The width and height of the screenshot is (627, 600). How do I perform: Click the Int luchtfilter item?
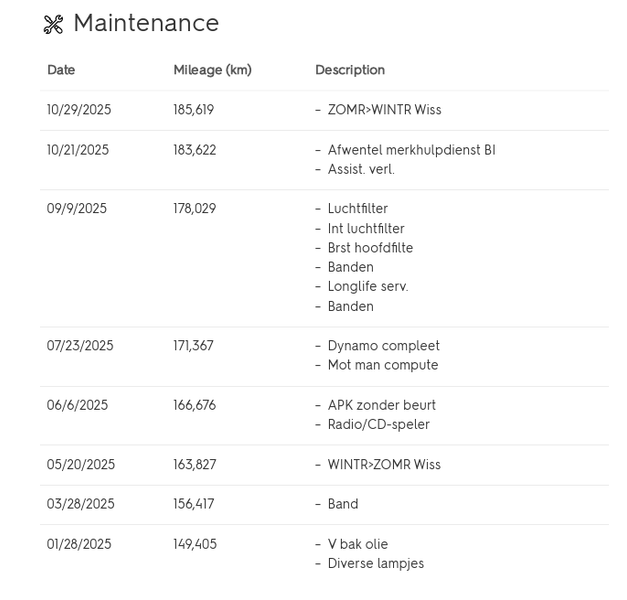pos(366,229)
